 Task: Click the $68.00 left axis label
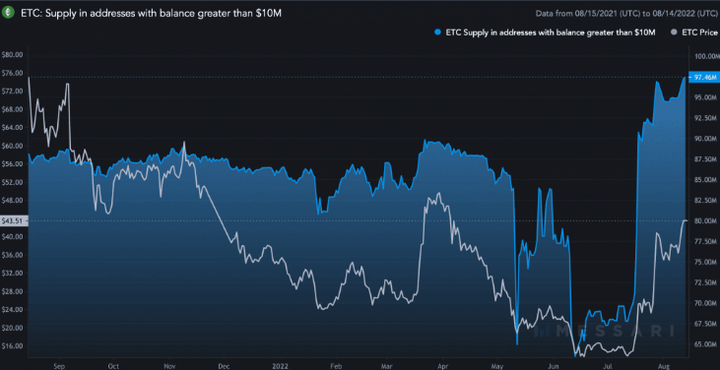click(13, 109)
